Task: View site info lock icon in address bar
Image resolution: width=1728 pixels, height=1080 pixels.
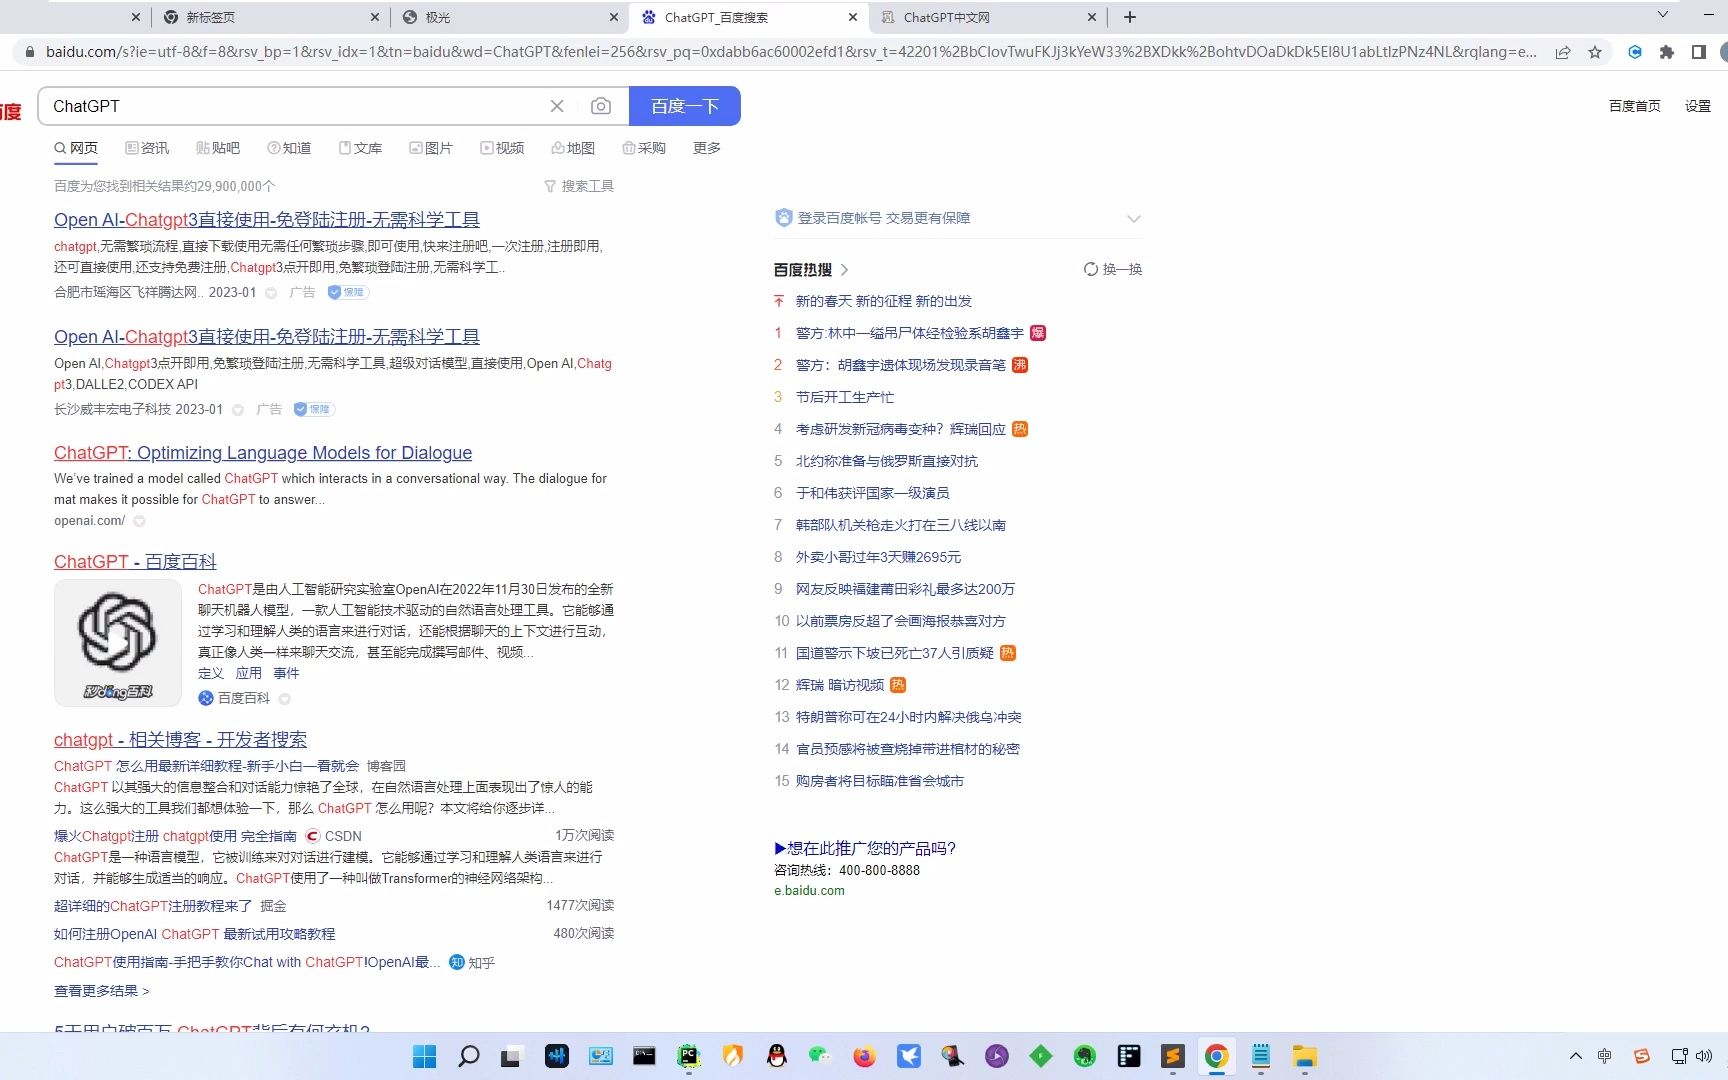Action: click(30, 52)
